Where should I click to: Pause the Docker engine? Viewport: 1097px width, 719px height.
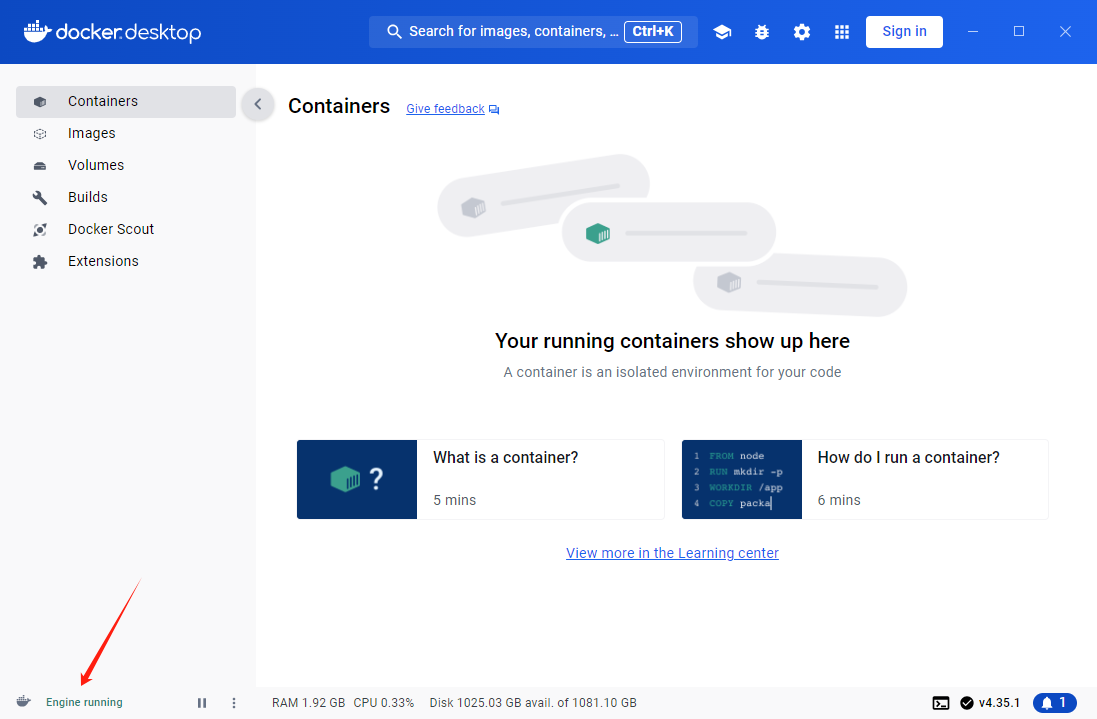(x=201, y=703)
